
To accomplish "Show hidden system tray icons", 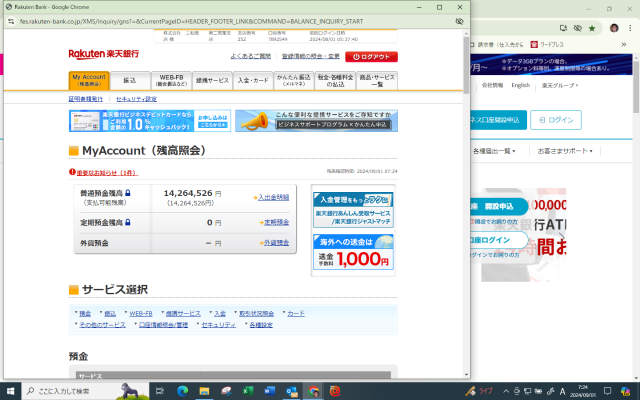I will (x=506, y=391).
